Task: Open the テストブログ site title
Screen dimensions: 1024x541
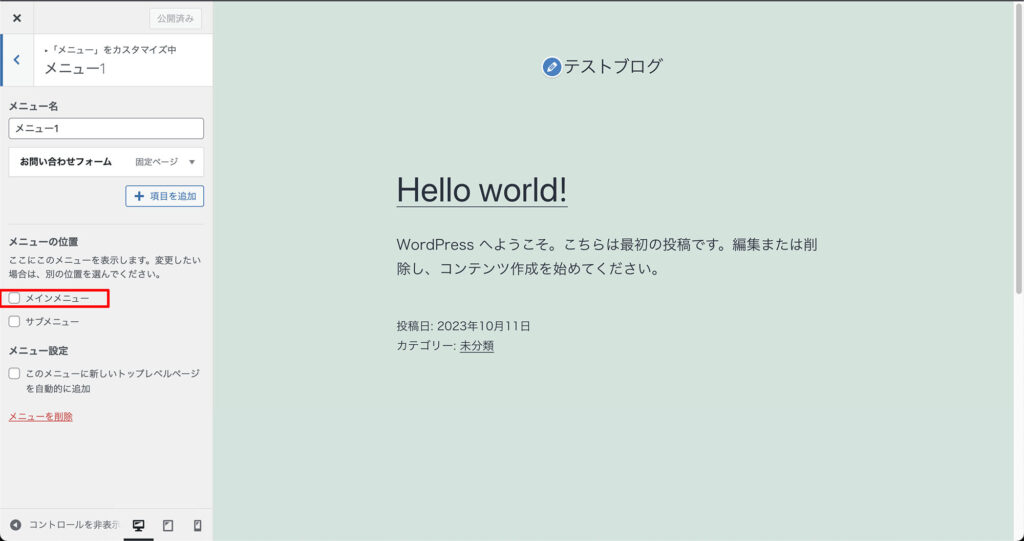Action: 613,66
